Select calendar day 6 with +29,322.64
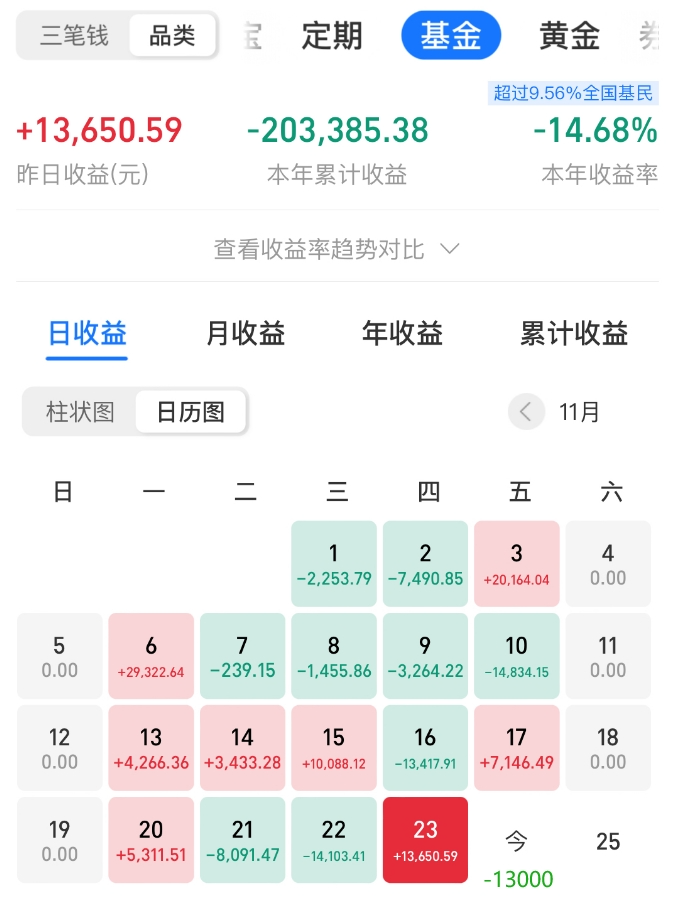678x918 pixels. [151, 656]
